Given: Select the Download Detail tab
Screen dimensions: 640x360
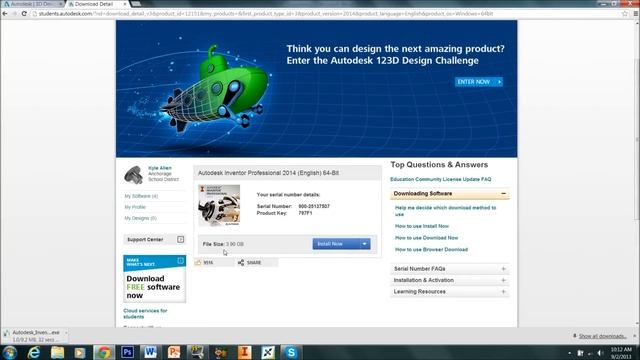Looking at the screenshot, I should pyautogui.click(x=97, y=4).
